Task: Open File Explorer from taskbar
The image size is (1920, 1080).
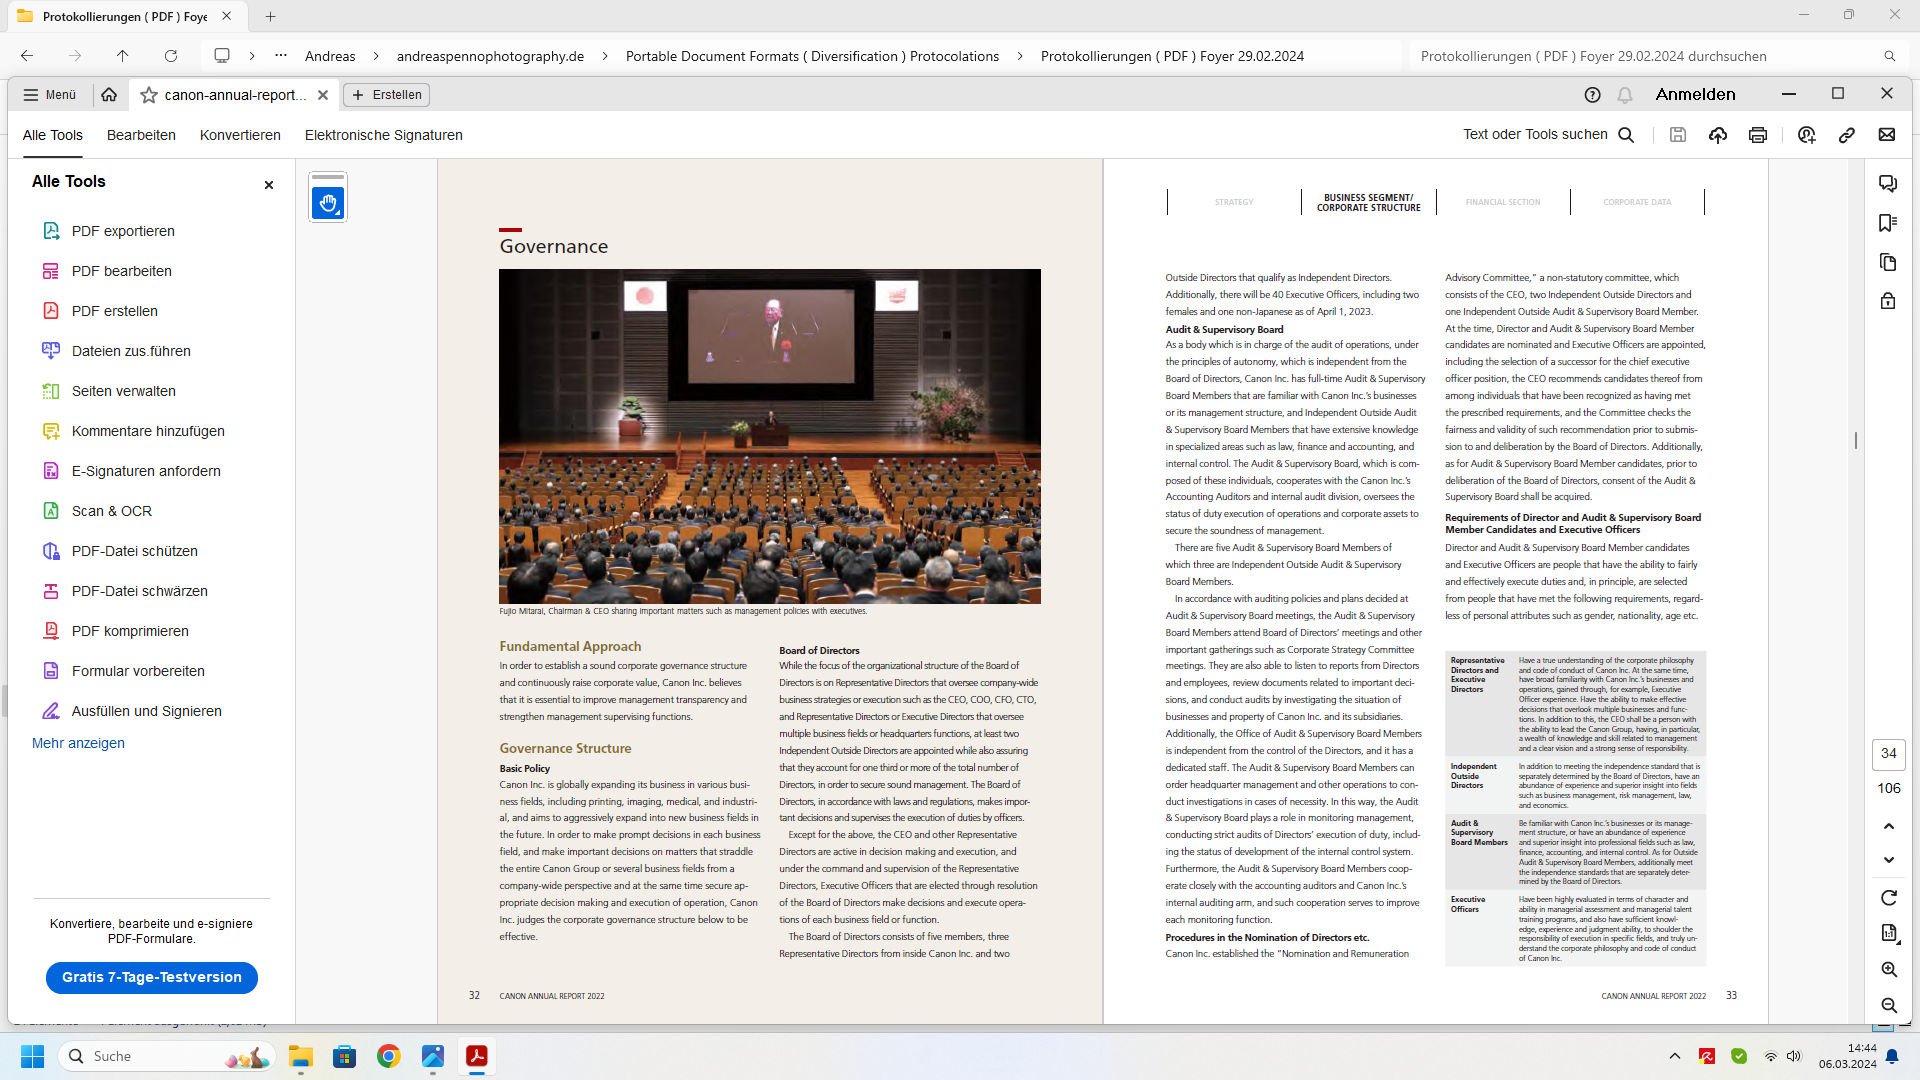Action: [301, 1056]
